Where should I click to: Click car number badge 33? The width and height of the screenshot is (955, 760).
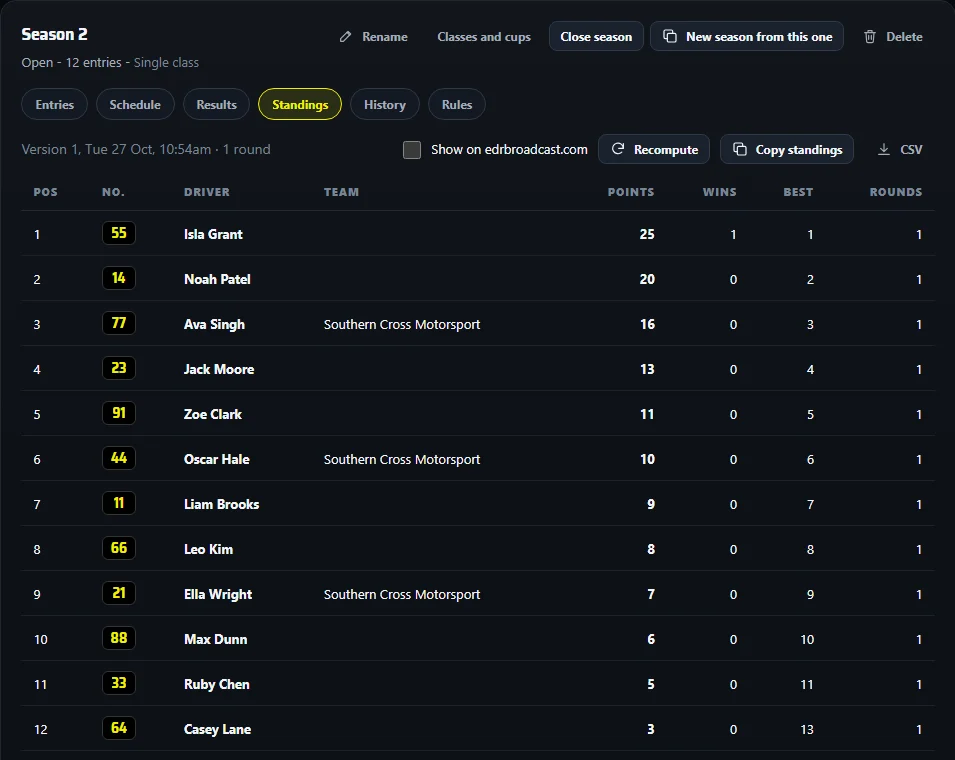[x=119, y=684]
